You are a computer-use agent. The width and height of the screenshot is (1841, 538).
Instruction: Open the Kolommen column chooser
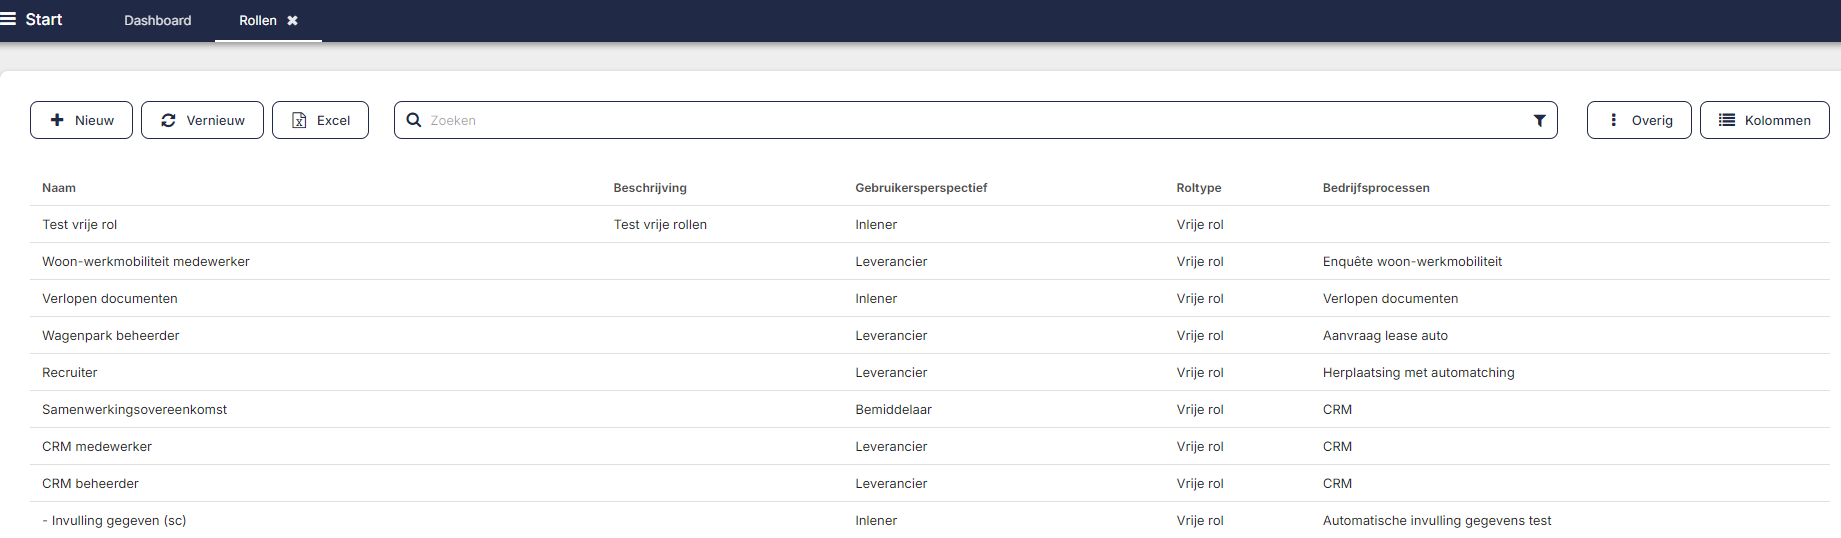1764,120
